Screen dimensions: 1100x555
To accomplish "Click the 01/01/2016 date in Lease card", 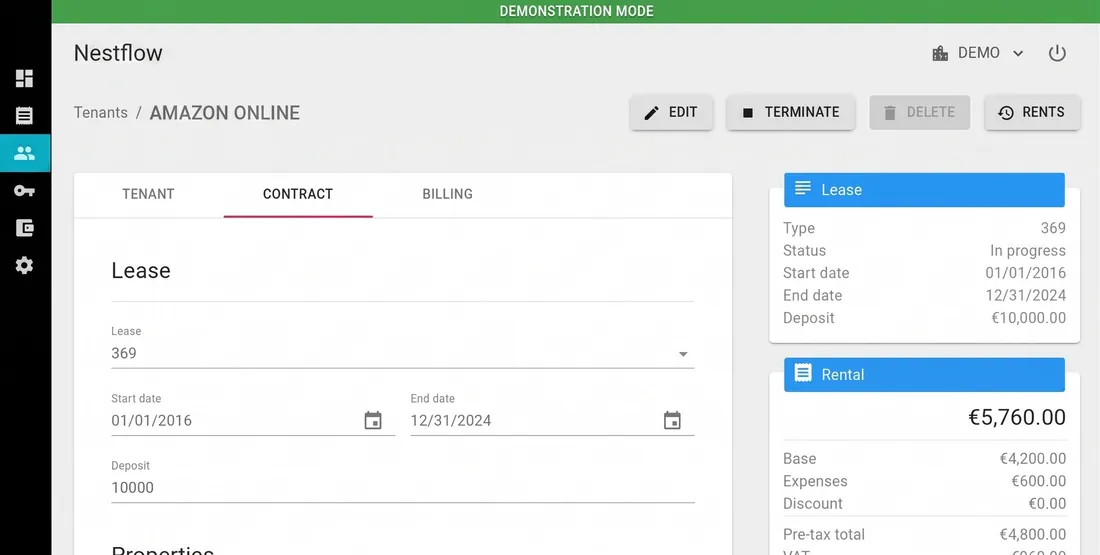I will click(1026, 273).
